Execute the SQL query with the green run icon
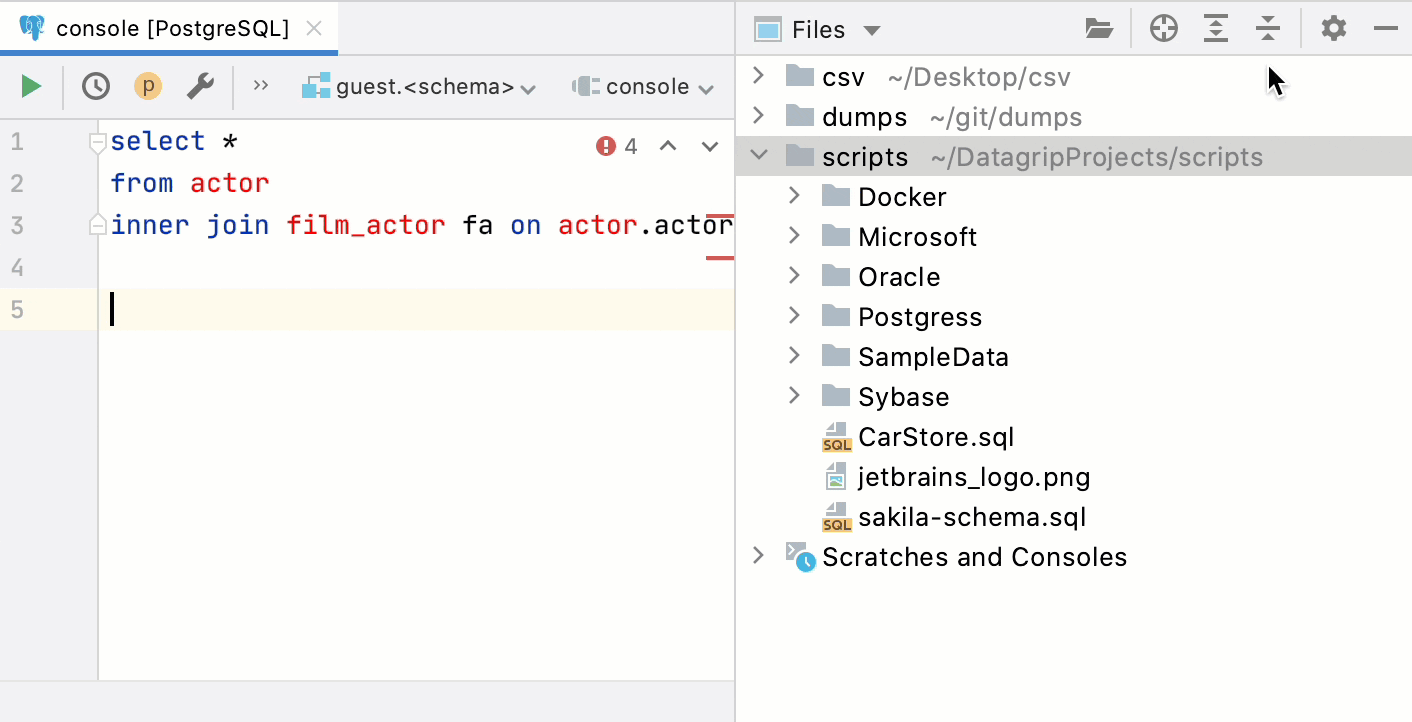The image size is (1412, 722). (31, 85)
